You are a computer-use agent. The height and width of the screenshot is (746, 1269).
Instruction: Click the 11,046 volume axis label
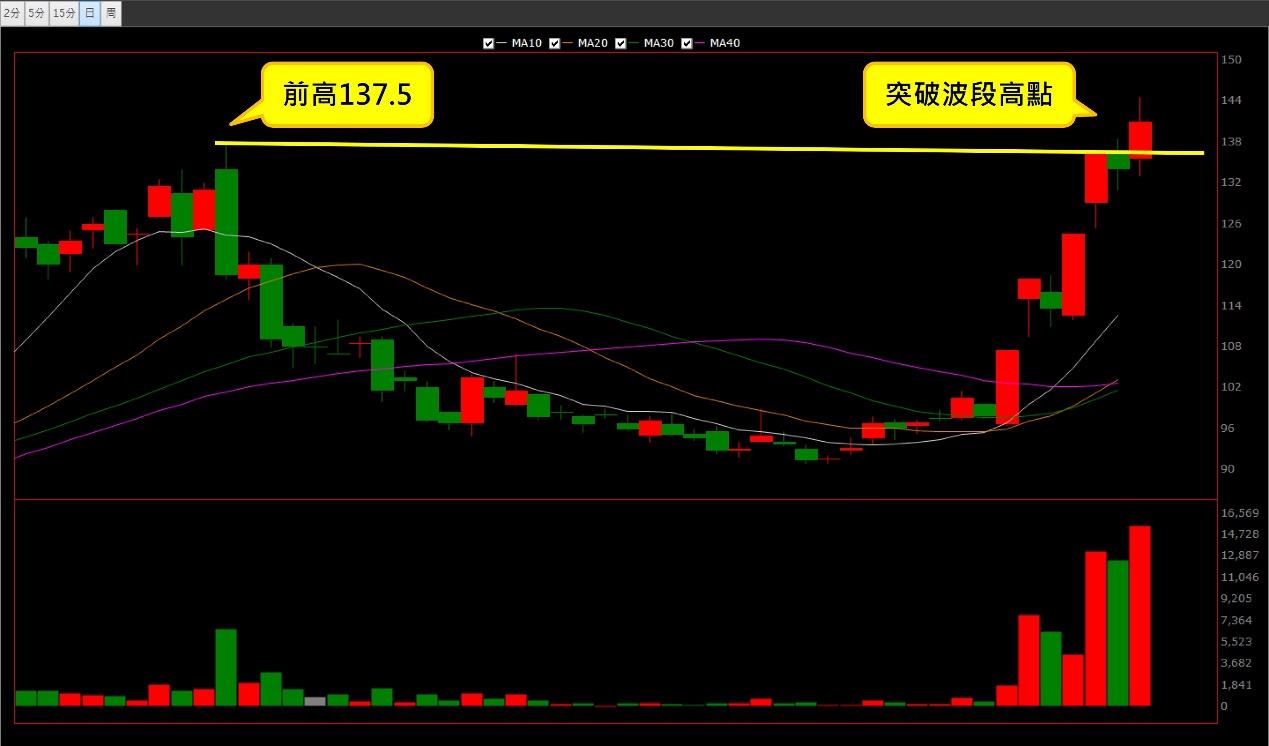point(1238,578)
